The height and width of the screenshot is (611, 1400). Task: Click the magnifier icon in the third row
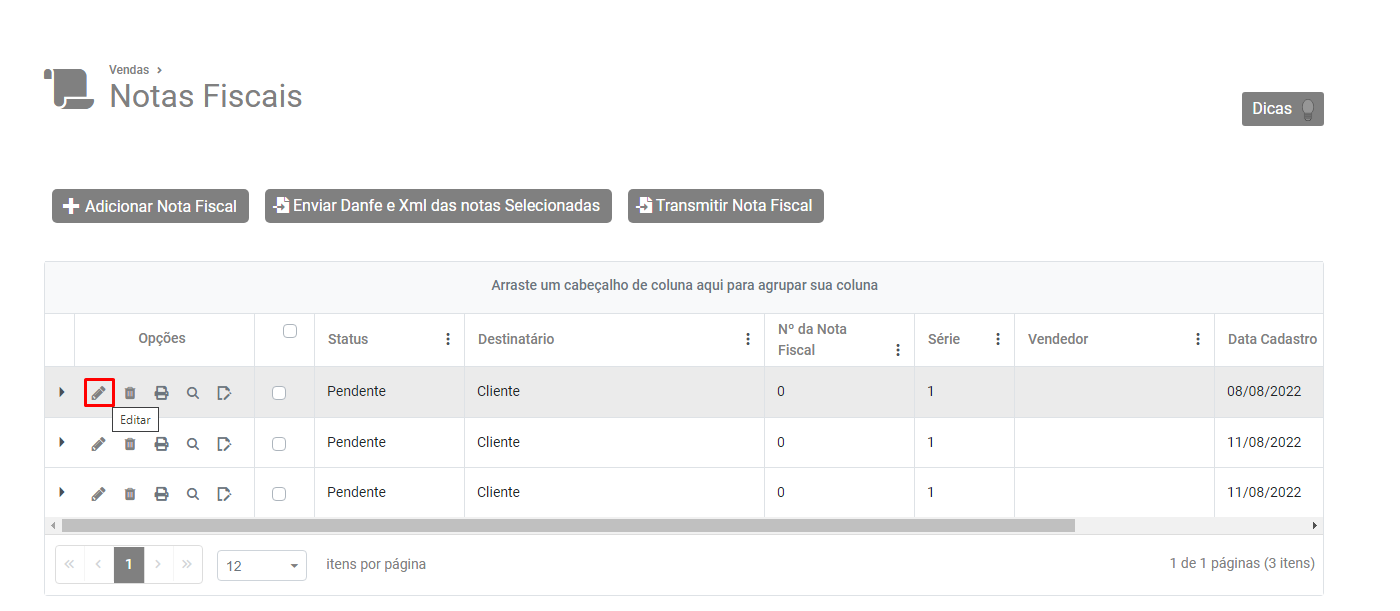(193, 493)
